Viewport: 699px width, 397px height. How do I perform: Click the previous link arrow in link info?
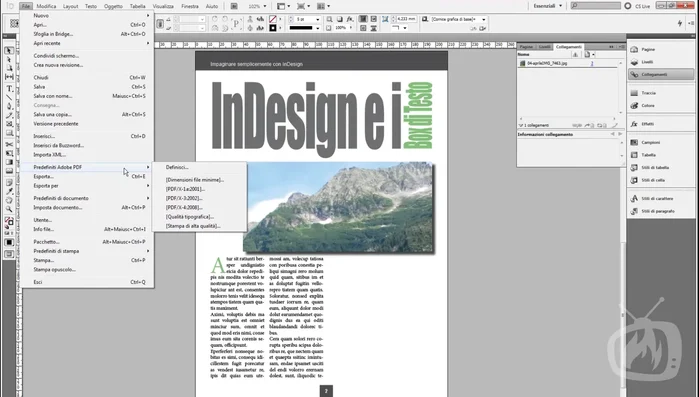[x=613, y=134]
